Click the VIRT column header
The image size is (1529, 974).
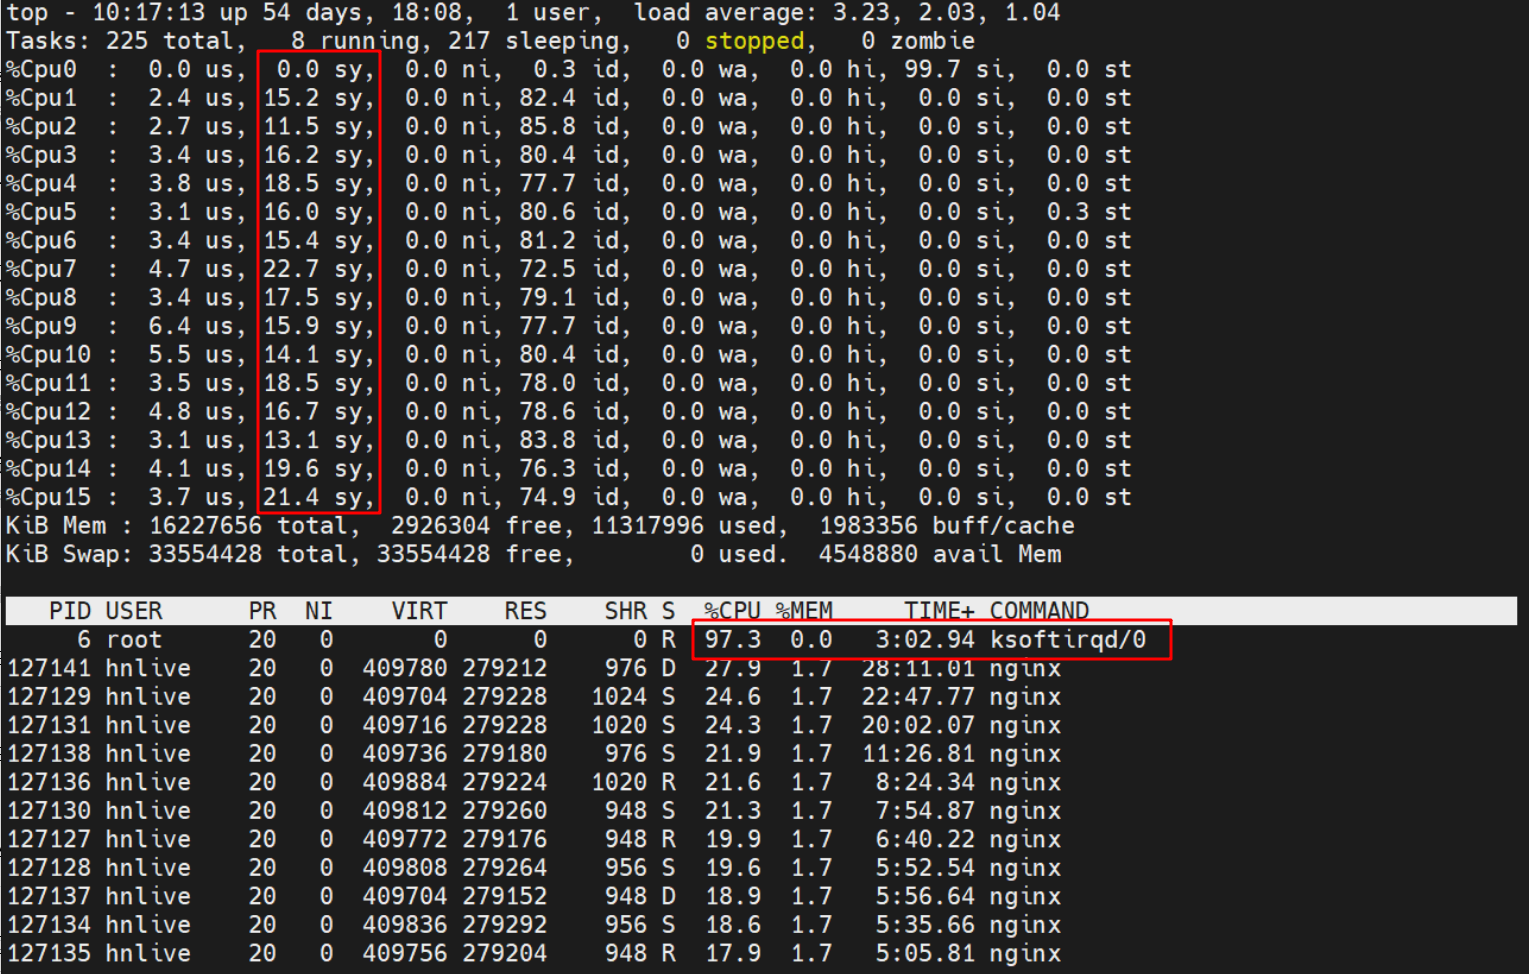[x=419, y=611]
